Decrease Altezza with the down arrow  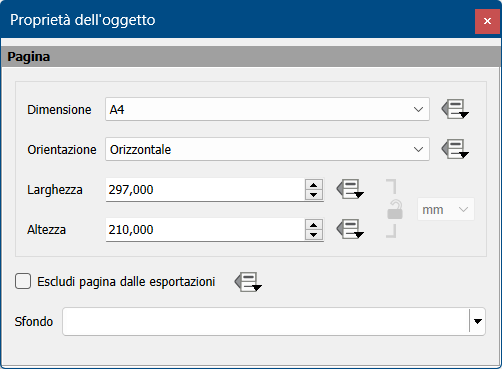(x=314, y=235)
